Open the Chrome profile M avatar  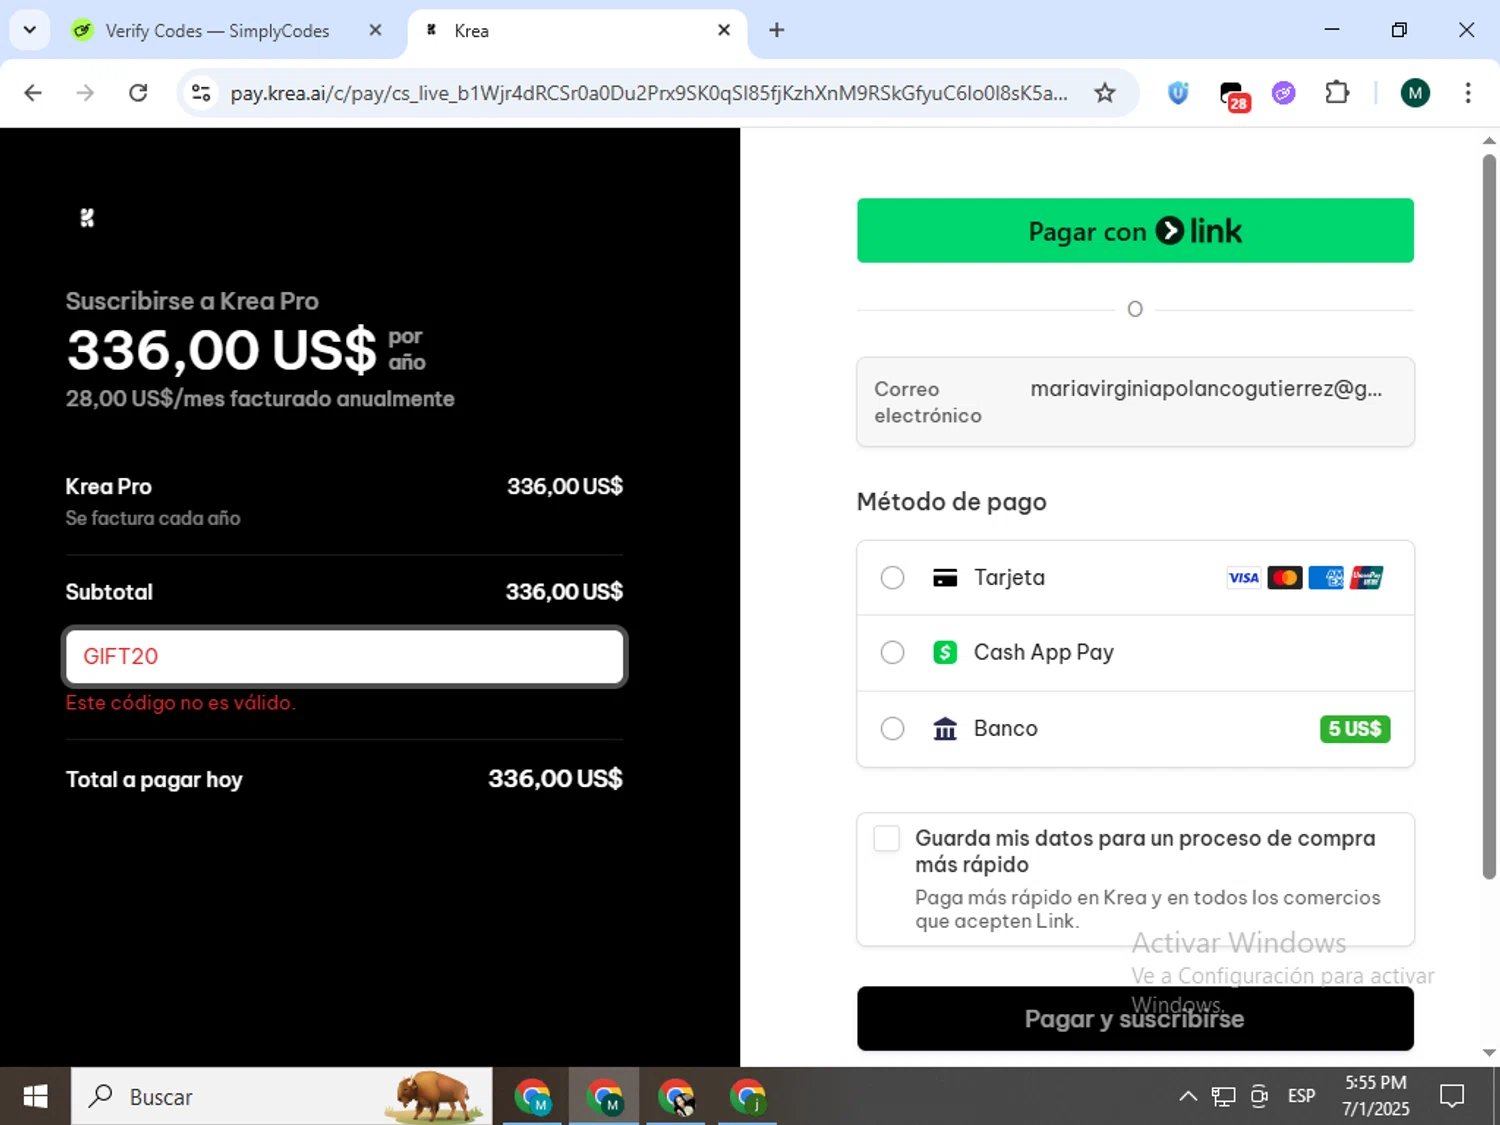pyautogui.click(x=1414, y=93)
